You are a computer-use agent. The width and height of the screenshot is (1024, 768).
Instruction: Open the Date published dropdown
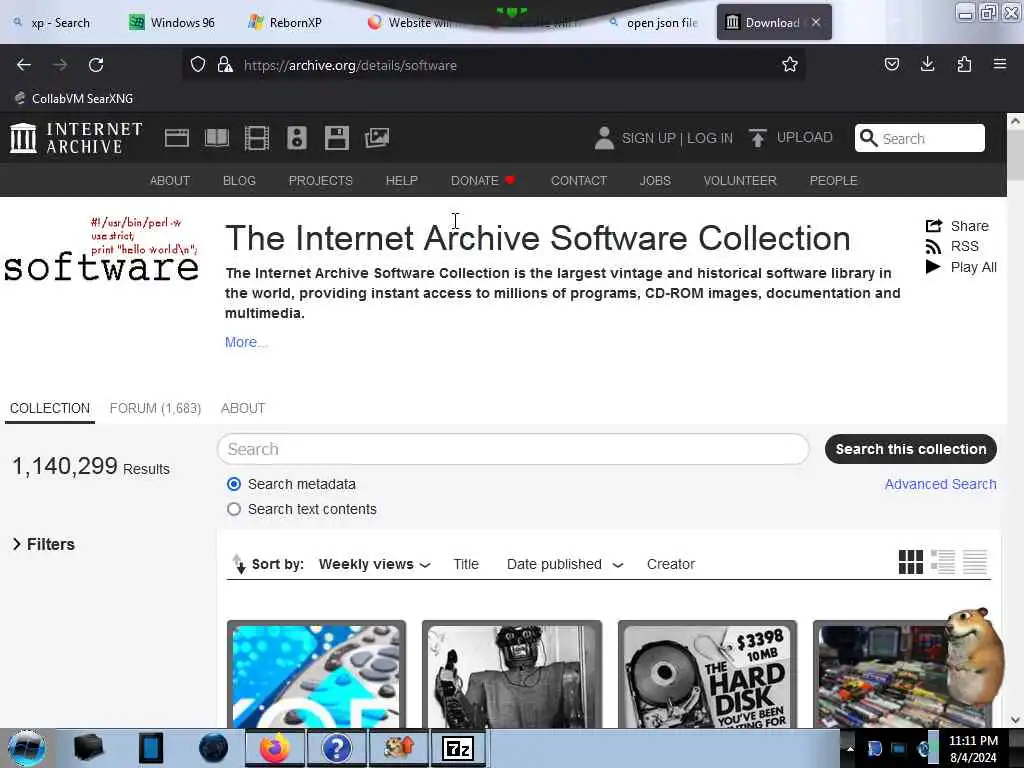pyautogui.click(x=565, y=564)
